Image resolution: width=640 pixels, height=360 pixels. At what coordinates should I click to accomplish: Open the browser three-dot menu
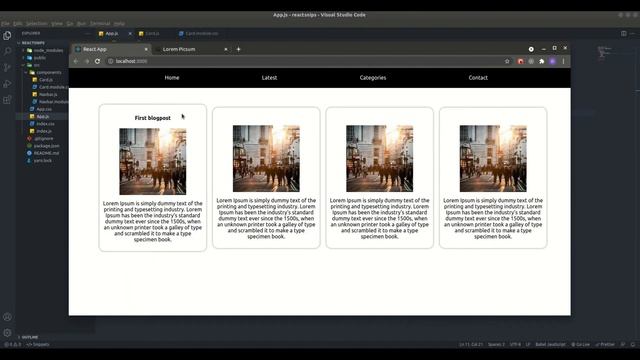[563, 61]
